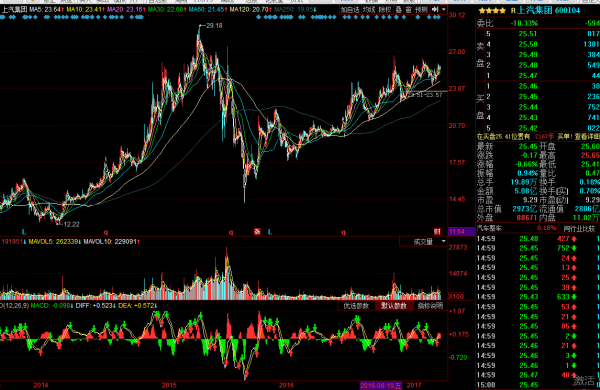This screenshot has height=390, width=600.
Task: Open the 成交量 volume indicator dropdown
Action: [x=423, y=242]
